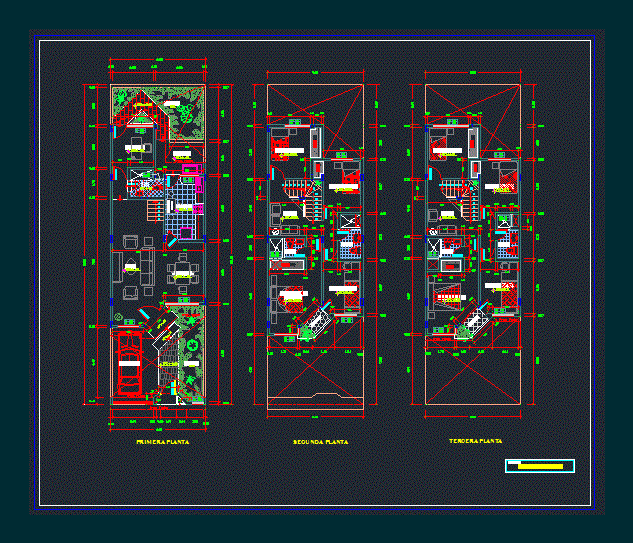Select the living room sofa set
633x543 pixels.
pyautogui.click(x=132, y=266)
